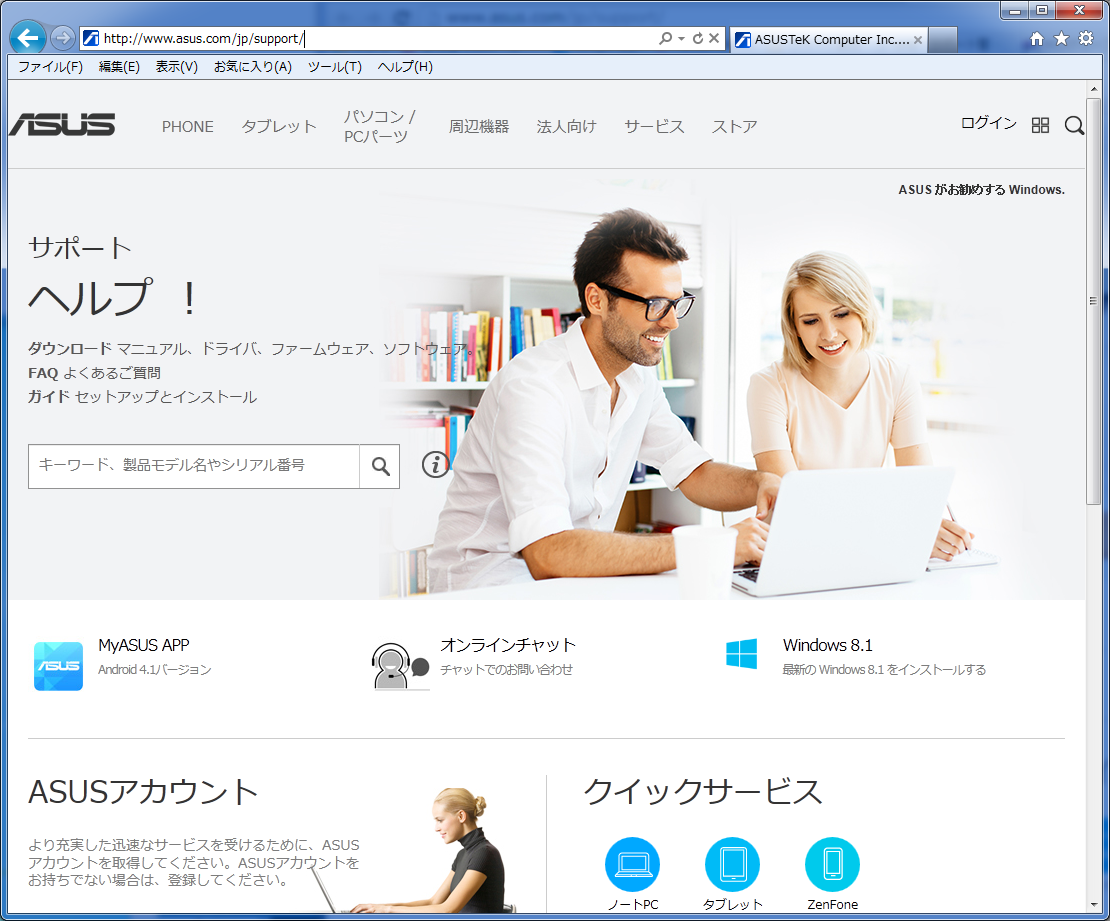This screenshot has height=921, width=1110.
Task: Click the online chat headset agent icon
Action: click(400, 665)
